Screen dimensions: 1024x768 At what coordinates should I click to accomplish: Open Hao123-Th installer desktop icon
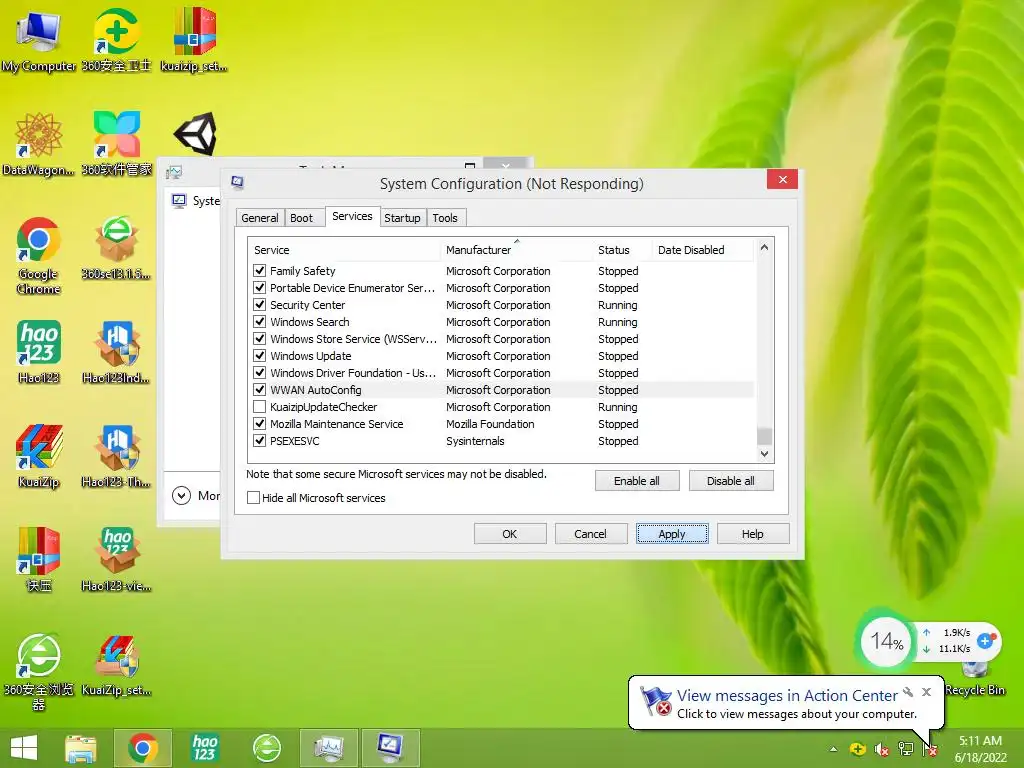pos(116,456)
